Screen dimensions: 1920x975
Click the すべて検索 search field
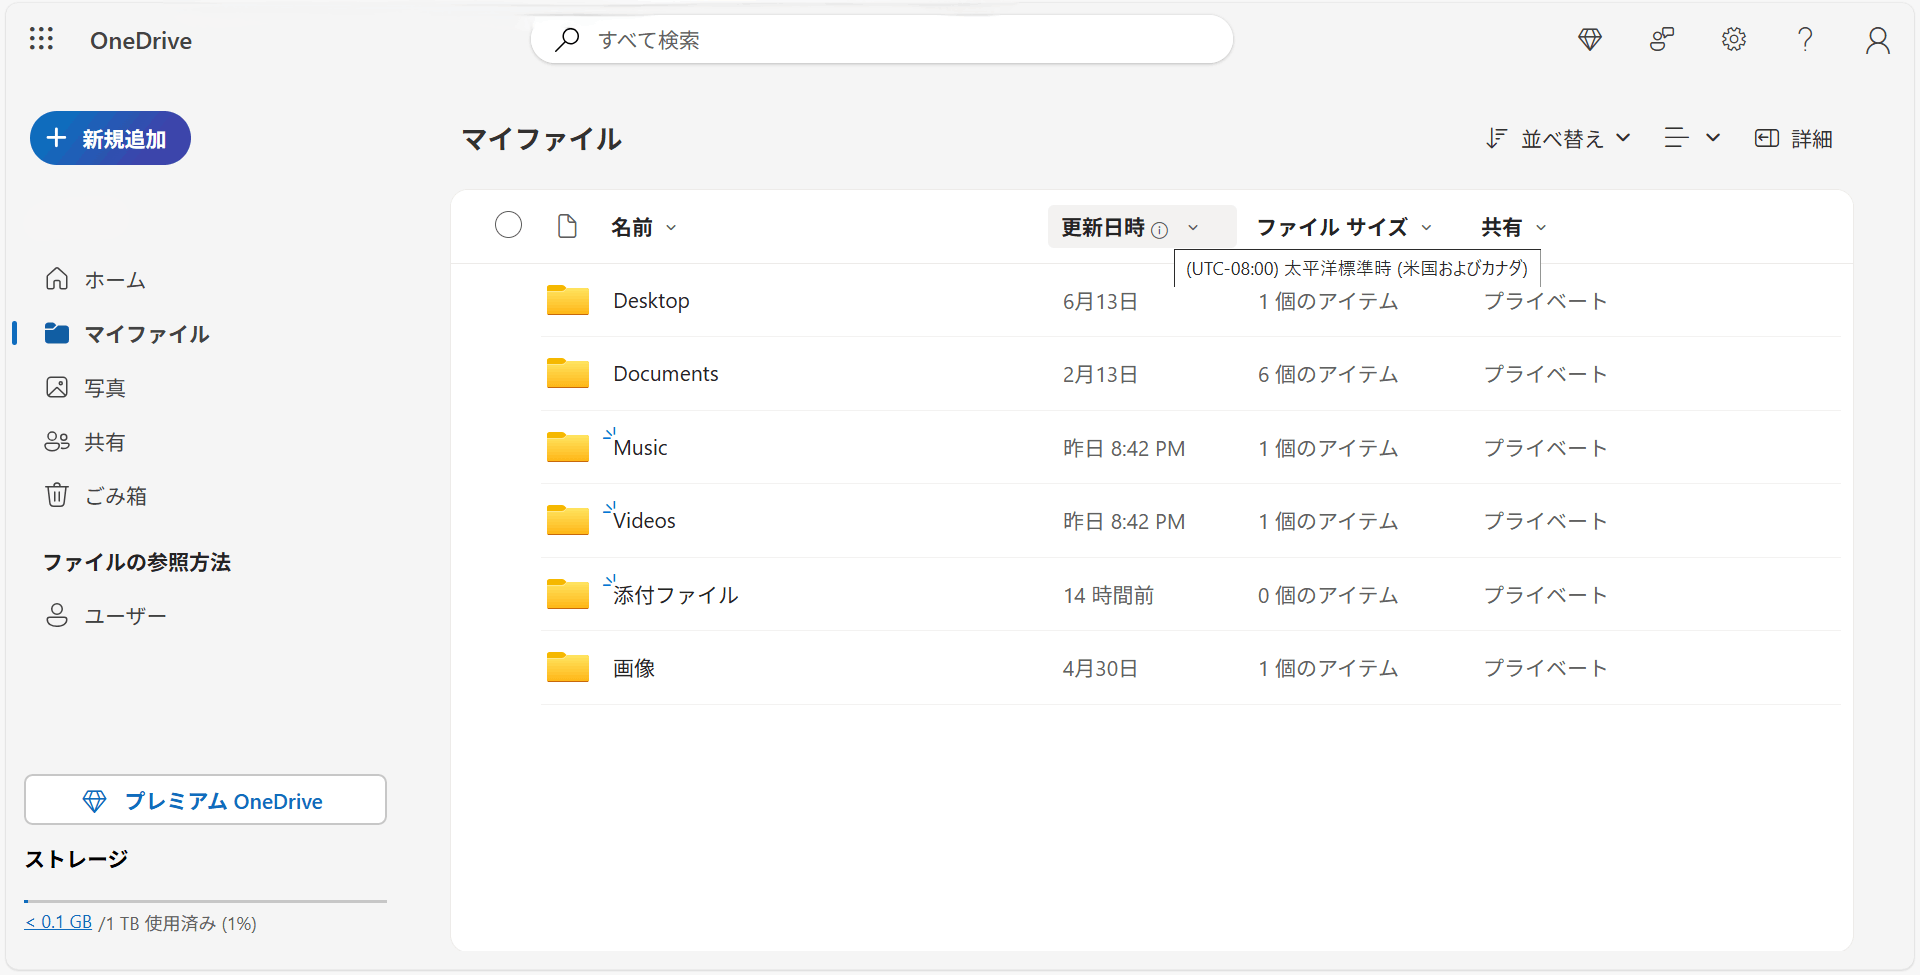pyautogui.click(x=880, y=39)
